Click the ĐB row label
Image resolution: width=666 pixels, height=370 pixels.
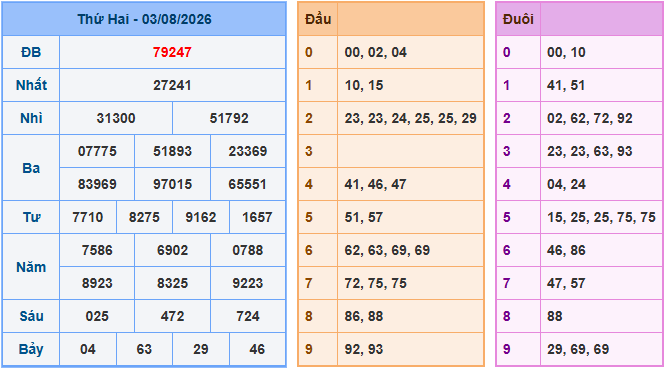(31, 52)
